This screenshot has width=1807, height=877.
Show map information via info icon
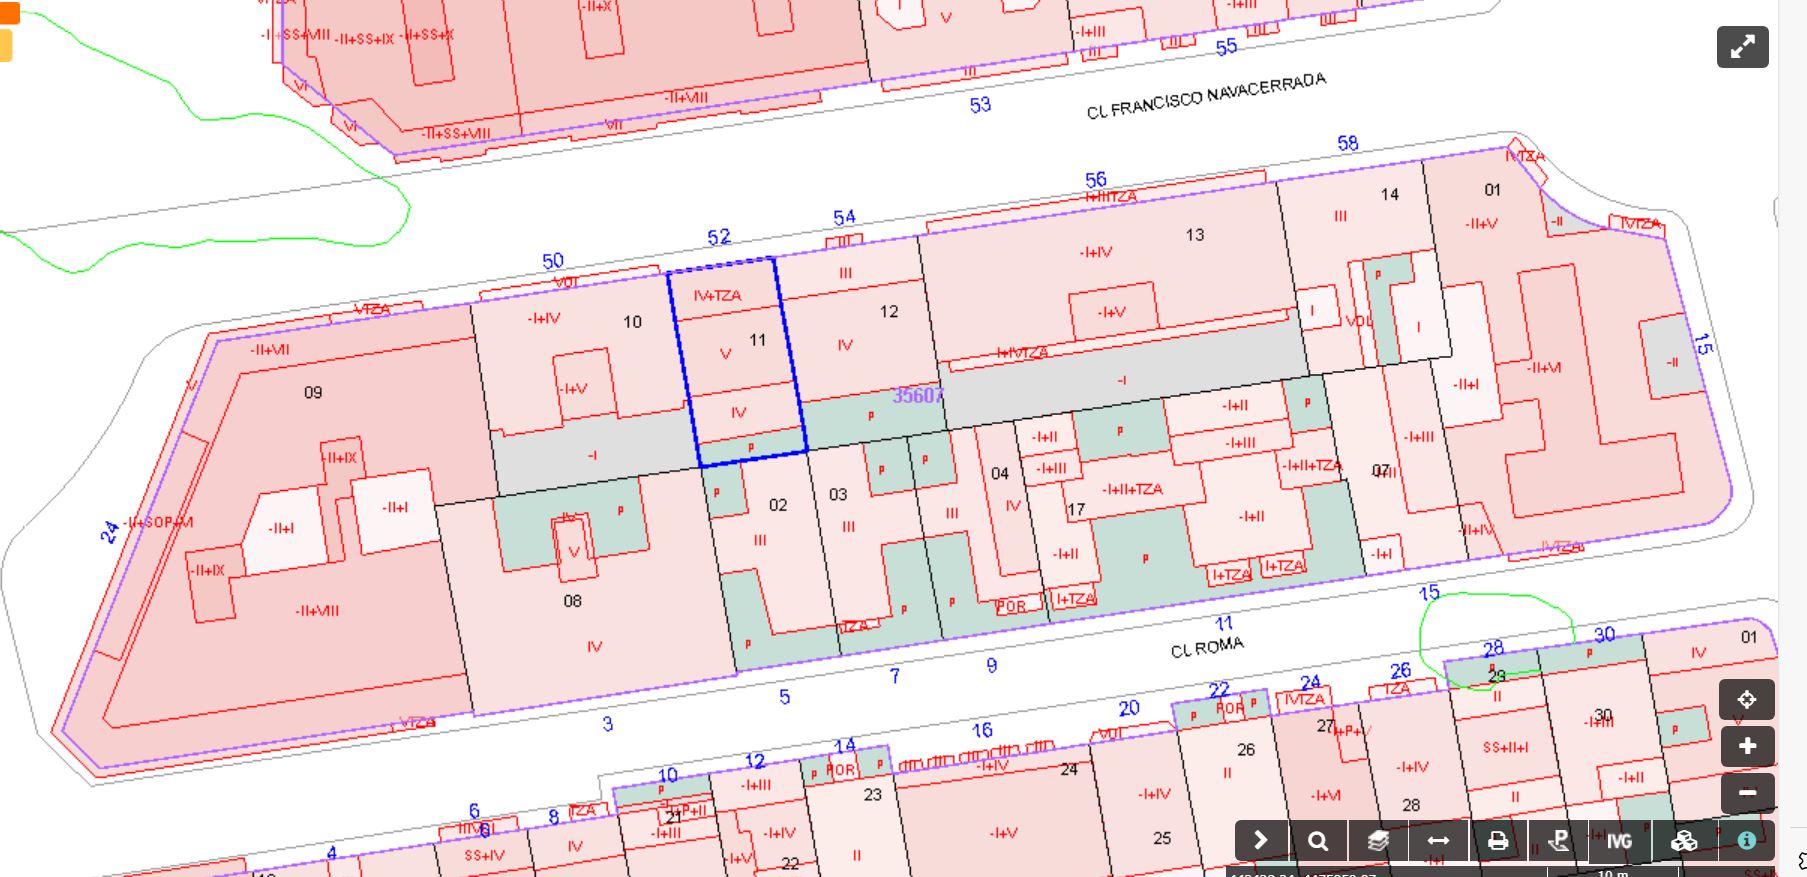coord(1746,841)
